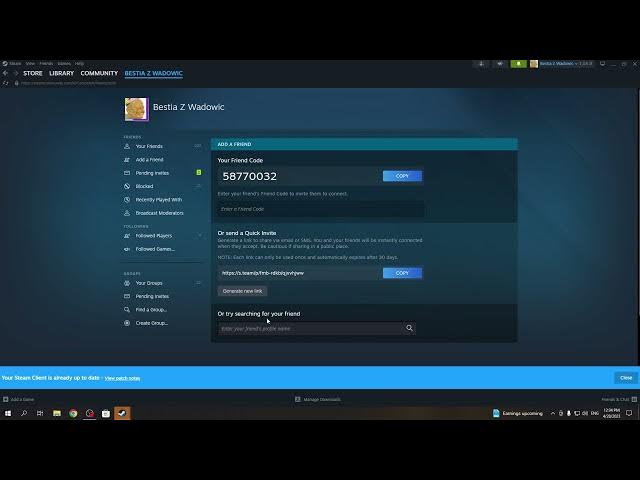The image size is (640, 480).
Task: Go to the STORE tab
Action: click(x=33, y=73)
